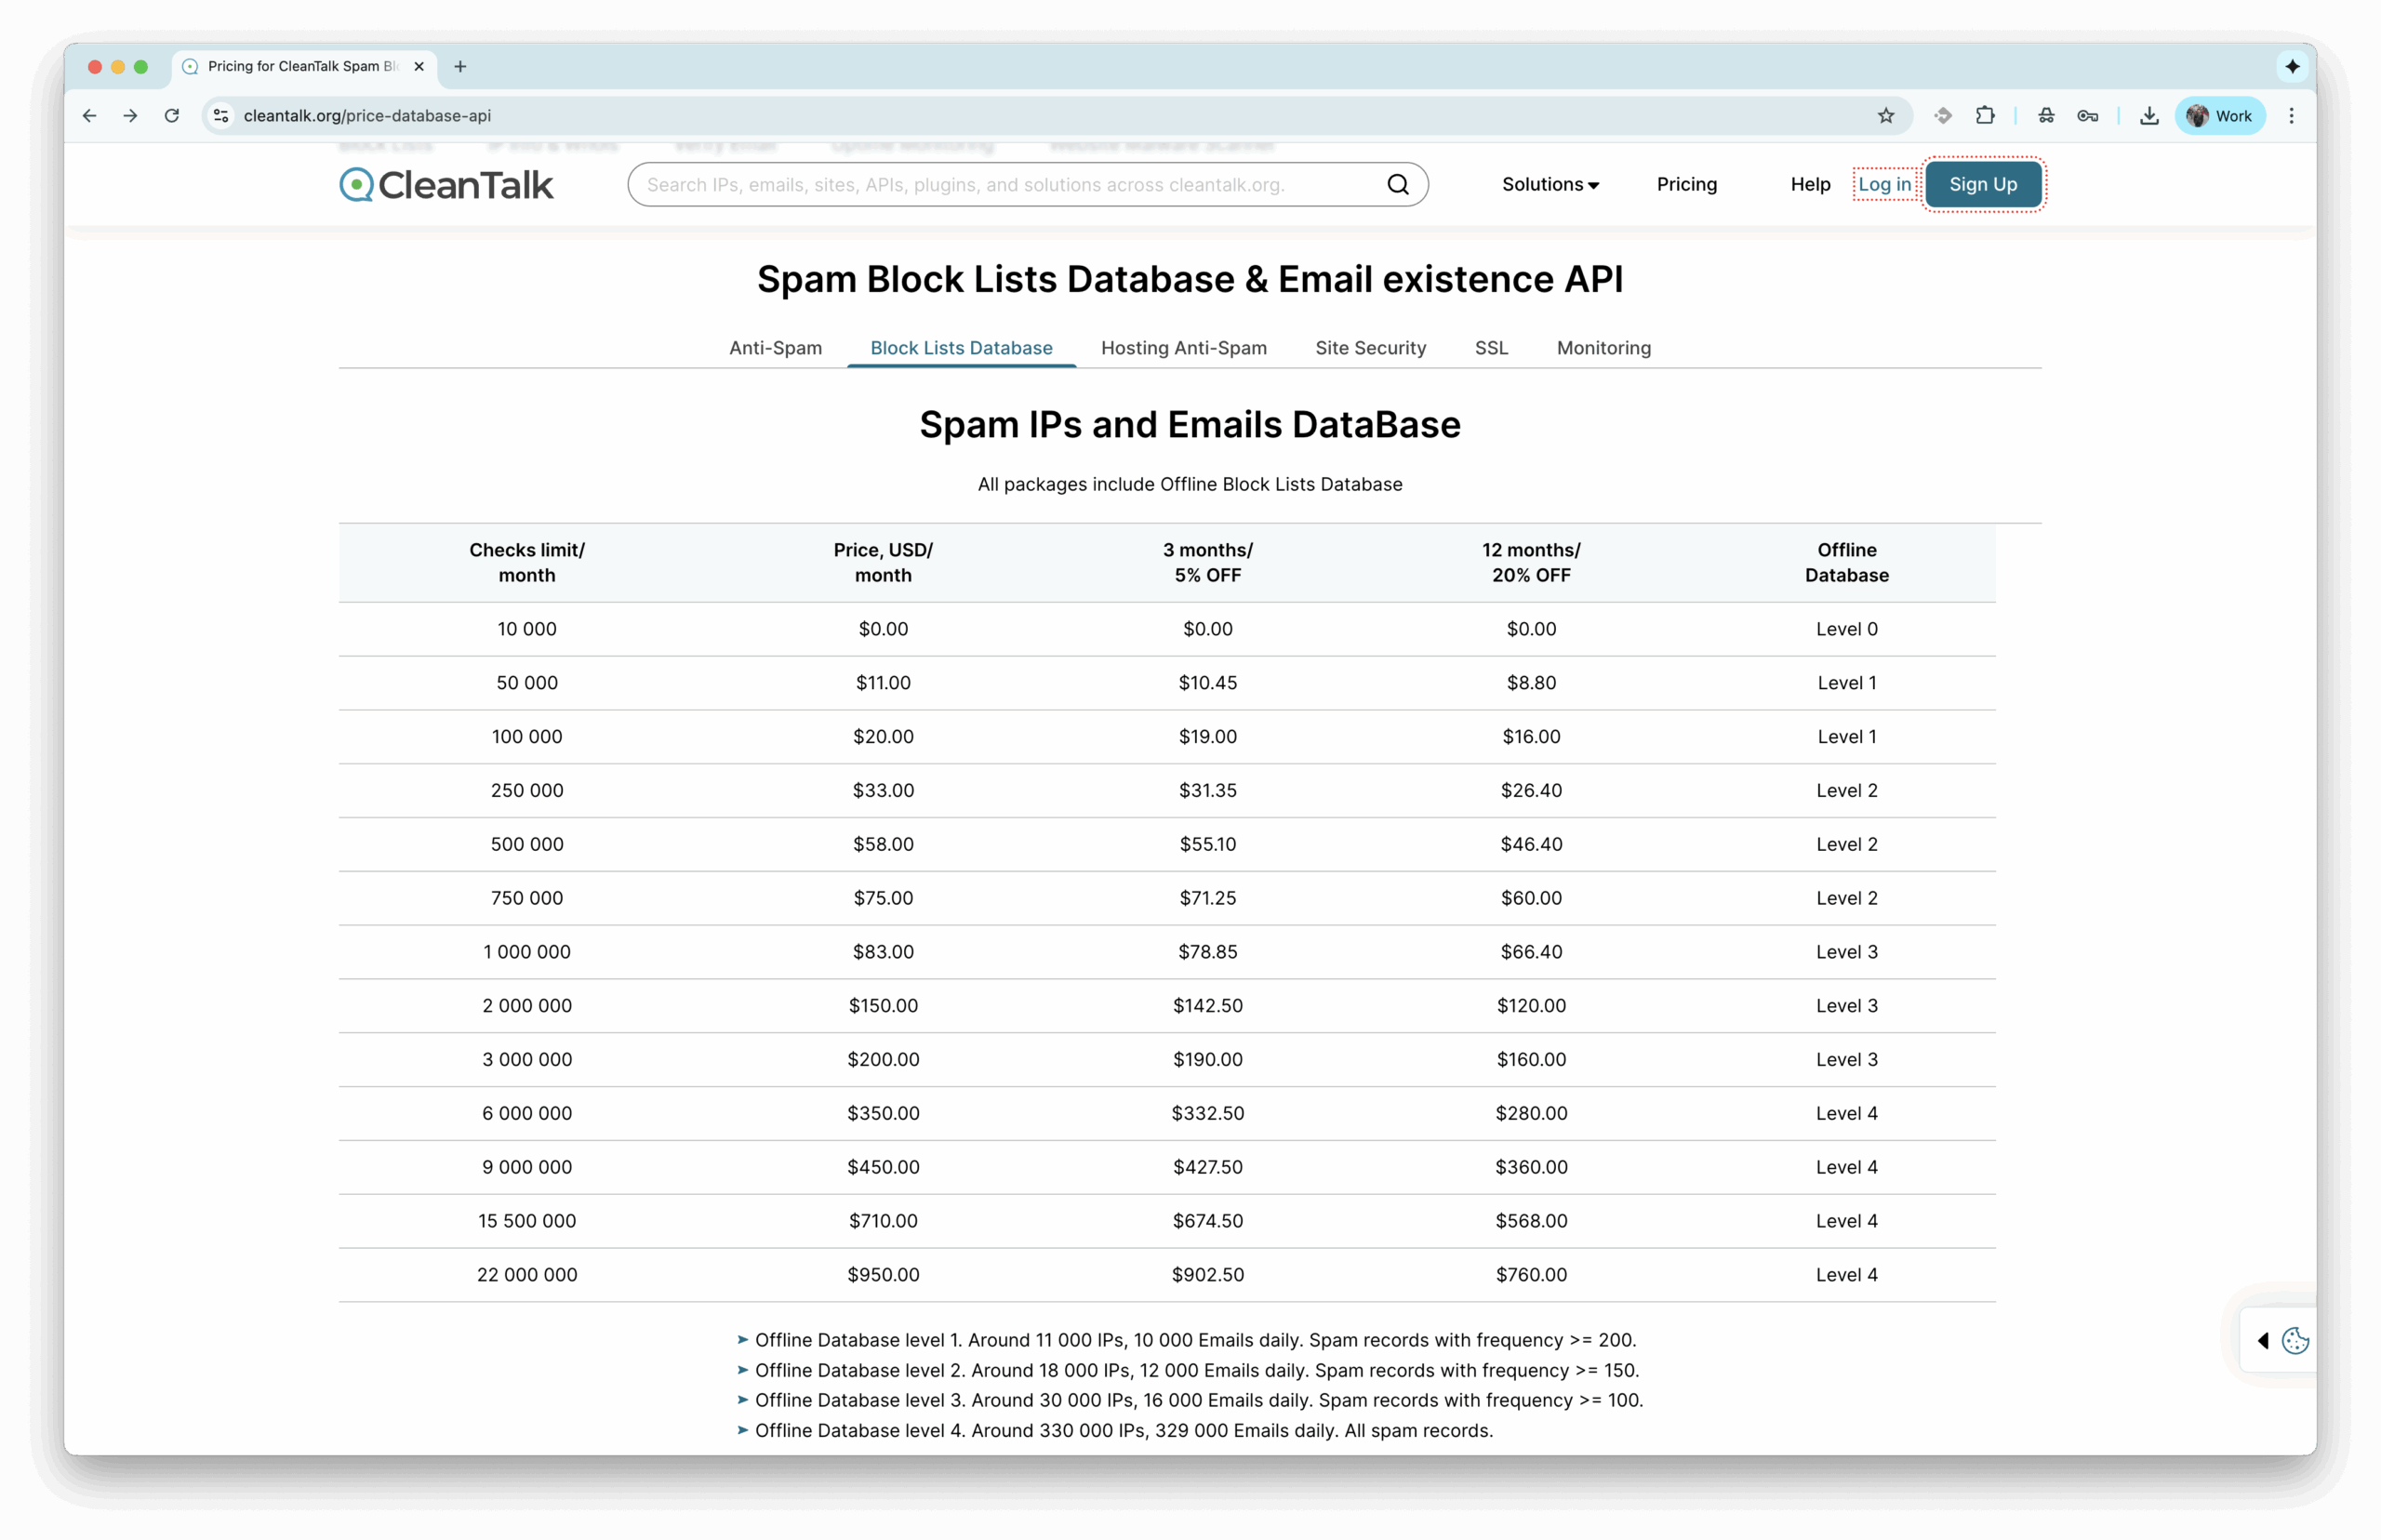Click the browser downloads icon
Screen dimensions: 2381x1540
pyautogui.click(x=2148, y=116)
